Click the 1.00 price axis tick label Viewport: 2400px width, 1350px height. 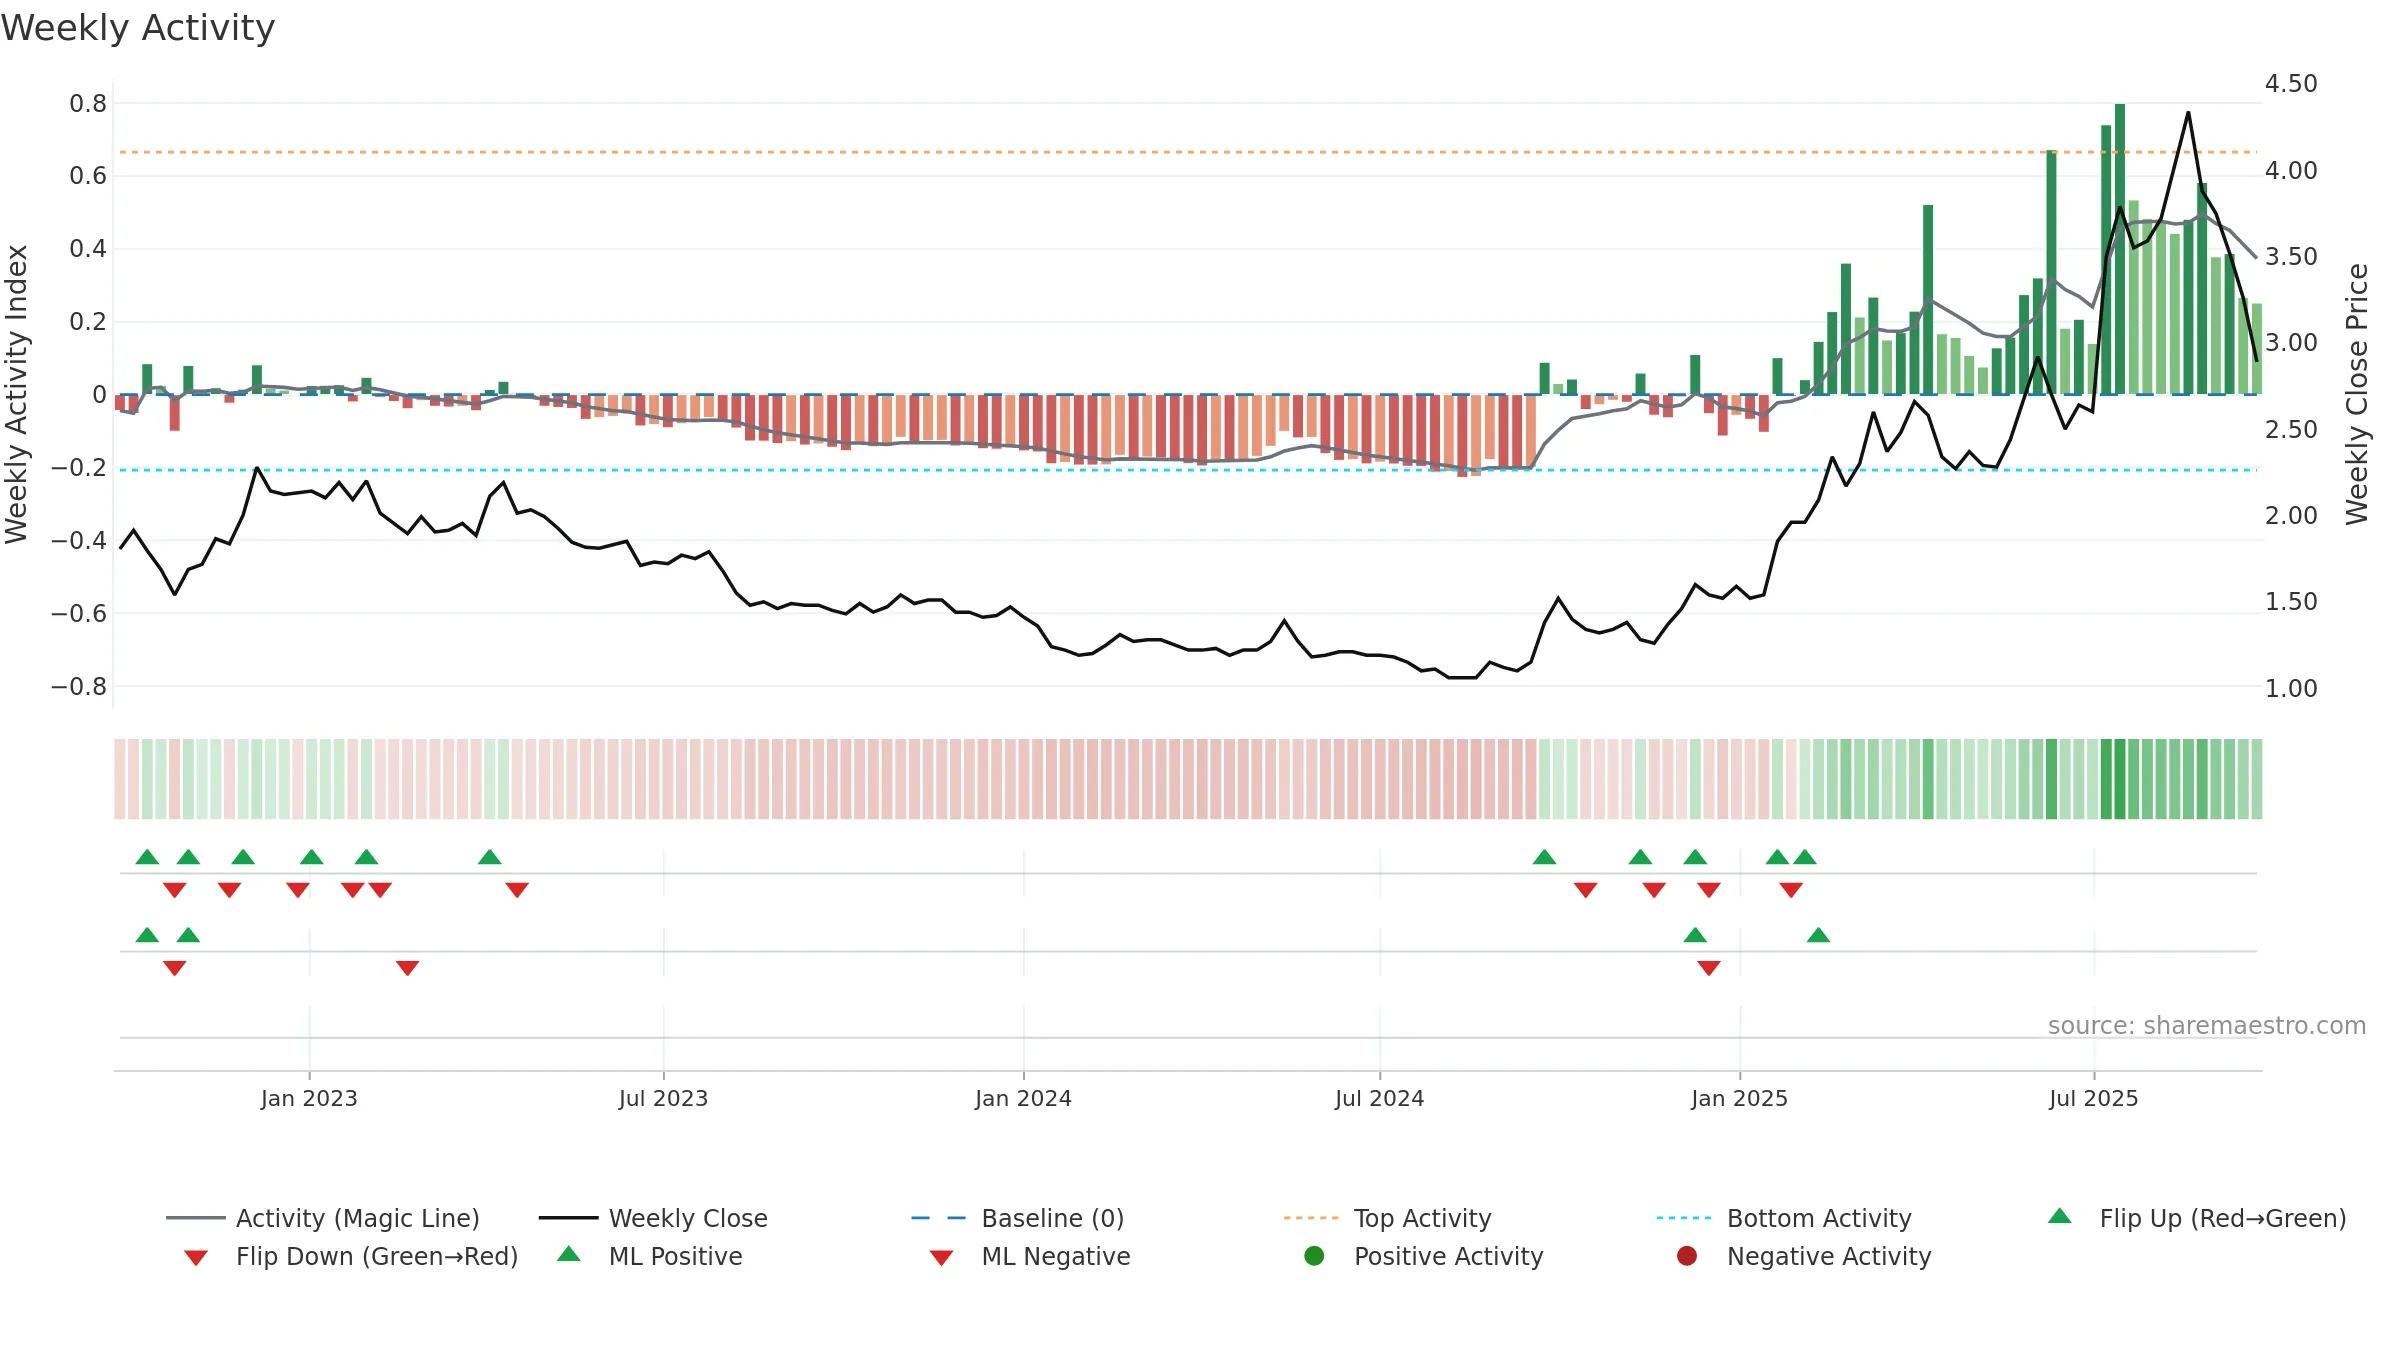click(2291, 688)
